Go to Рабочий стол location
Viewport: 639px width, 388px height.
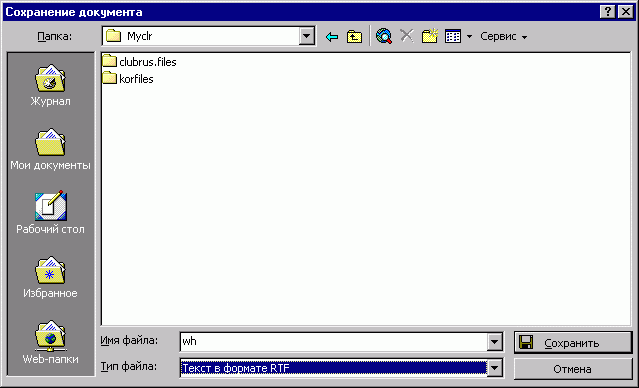(50, 213)
